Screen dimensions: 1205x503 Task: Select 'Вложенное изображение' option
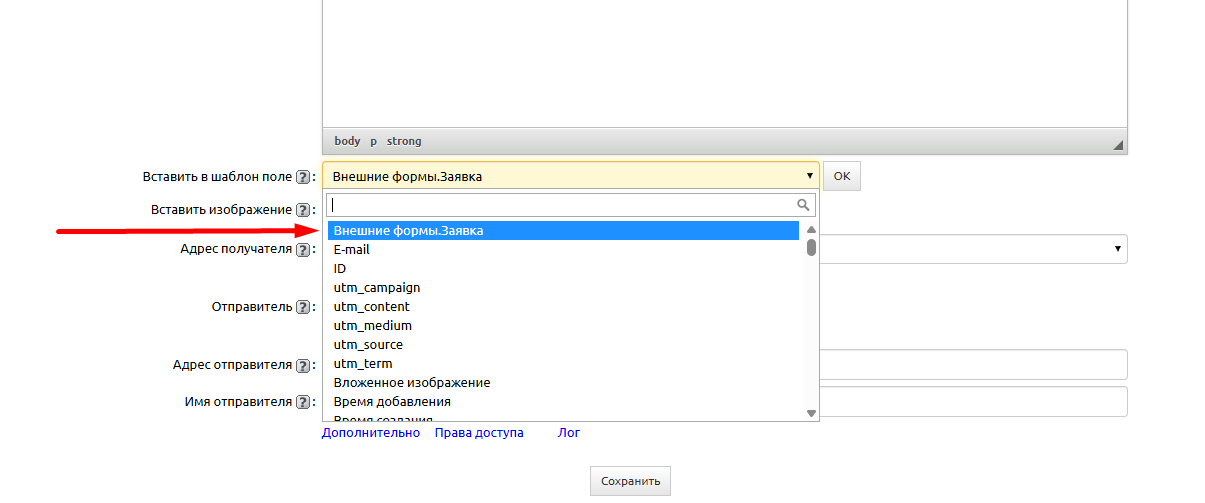pos(563,382)
